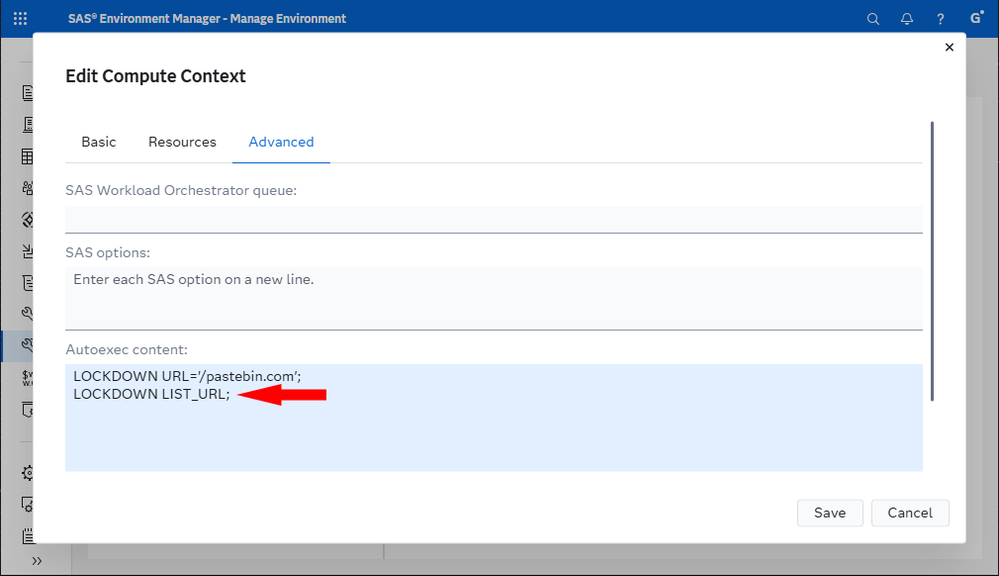The height and width of the screenshot is (576, 999).
Task: Open notifications bell
Action: pyautogui.click(x=907, y=19)
